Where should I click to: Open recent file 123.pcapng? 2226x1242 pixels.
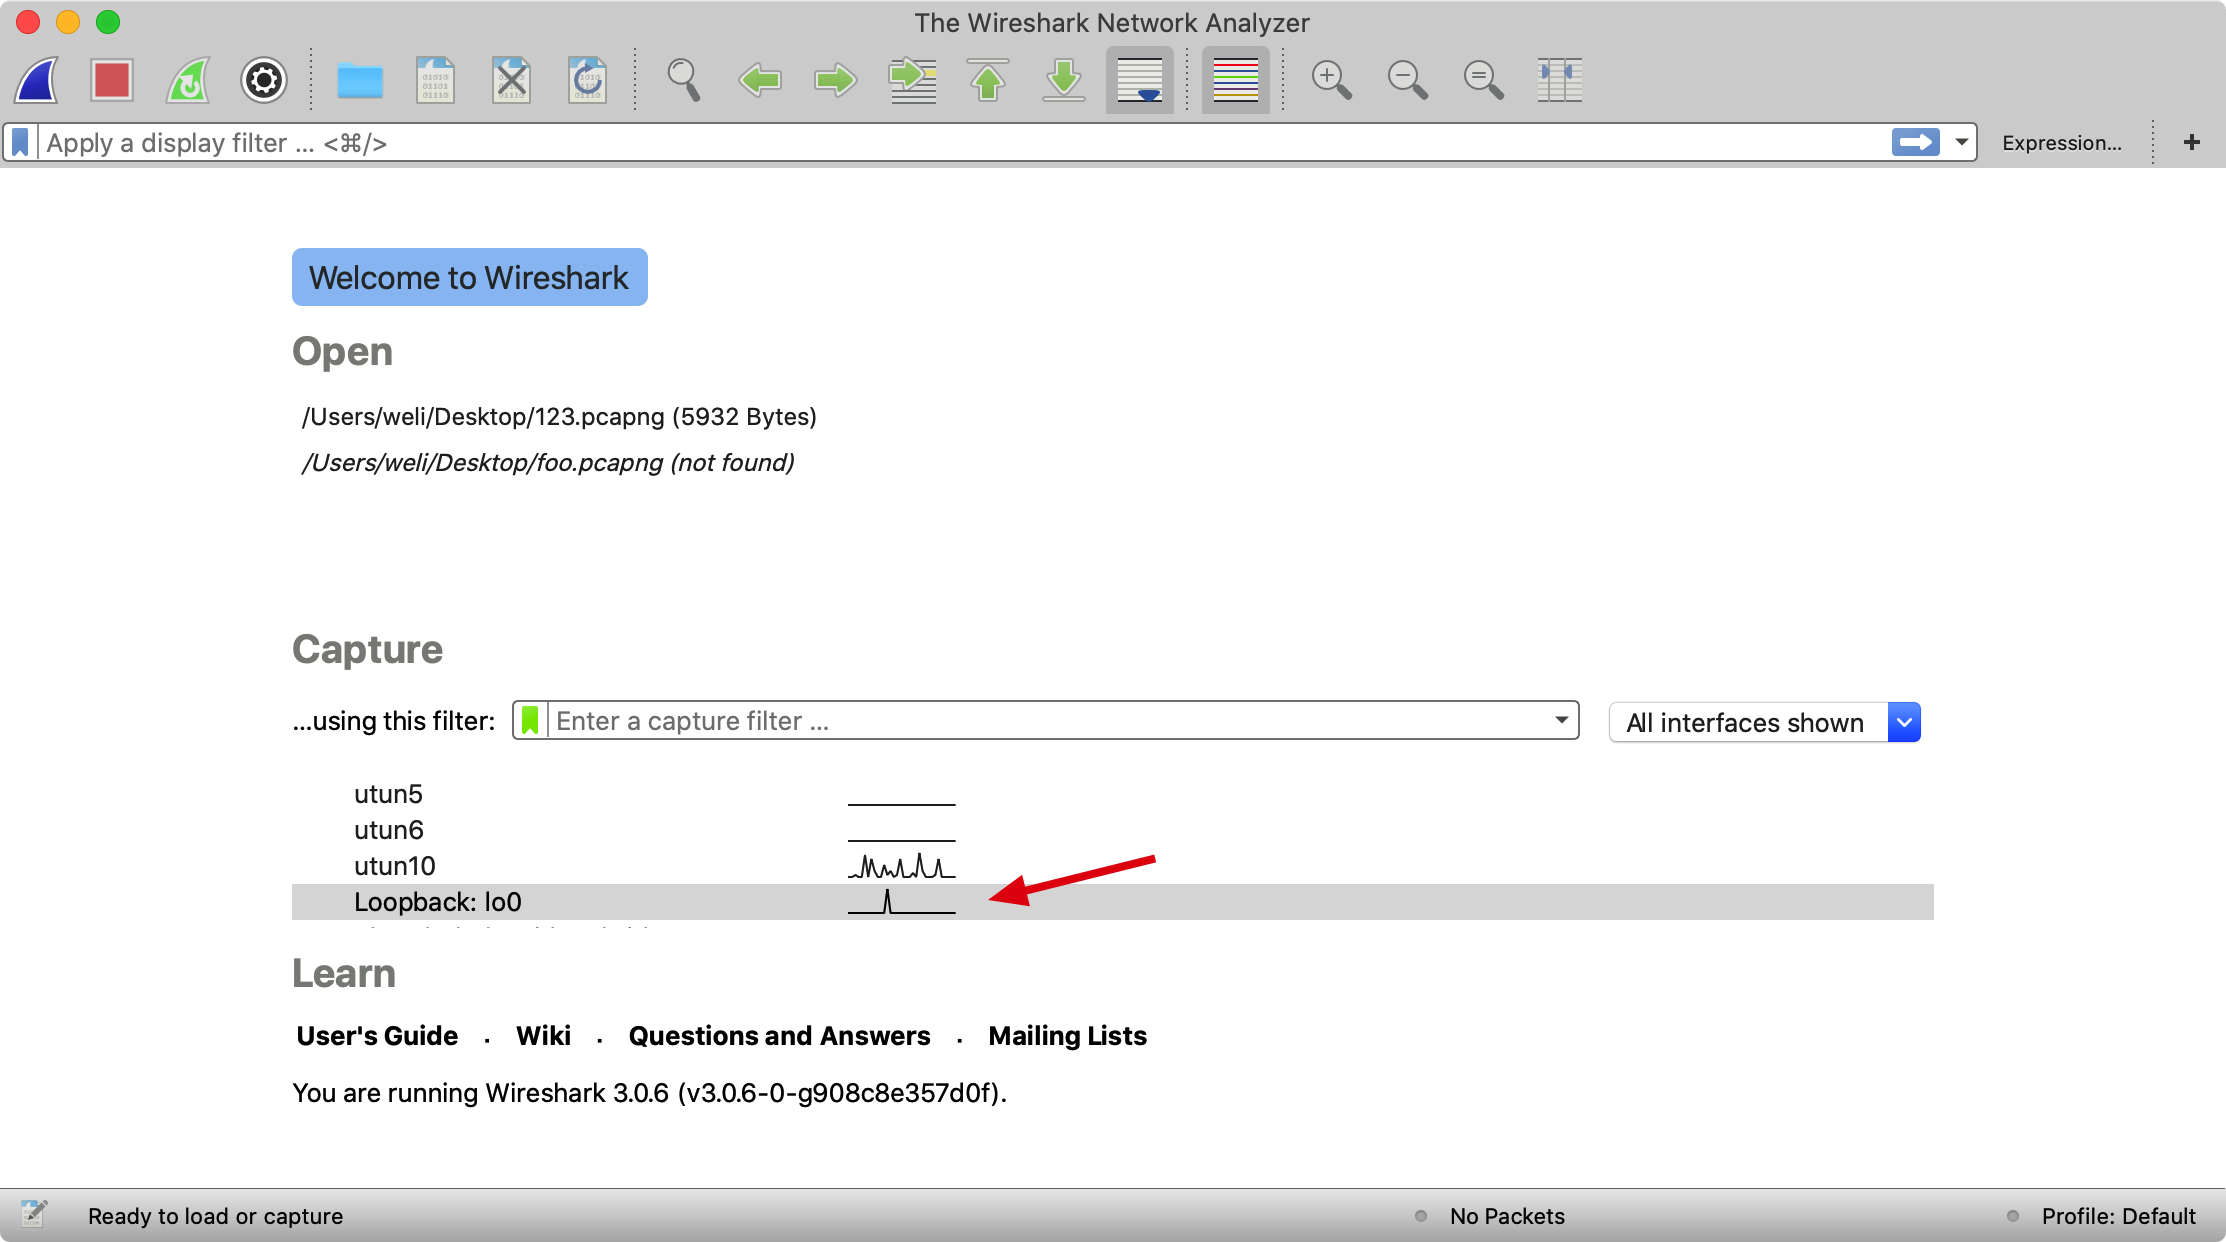tap(559, 416)
